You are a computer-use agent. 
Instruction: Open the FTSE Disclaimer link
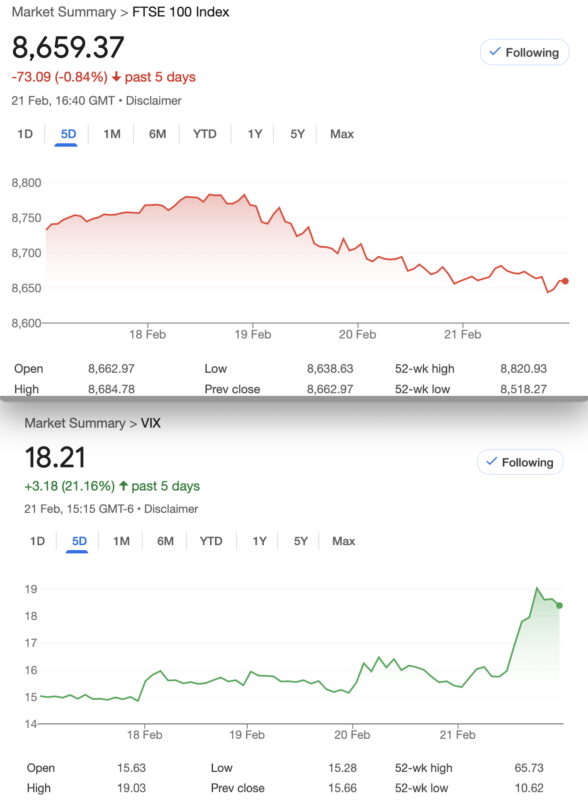154,101
